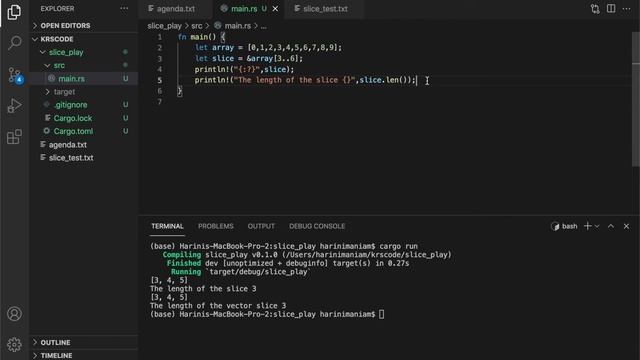Expand the target folder

point(84,92)
